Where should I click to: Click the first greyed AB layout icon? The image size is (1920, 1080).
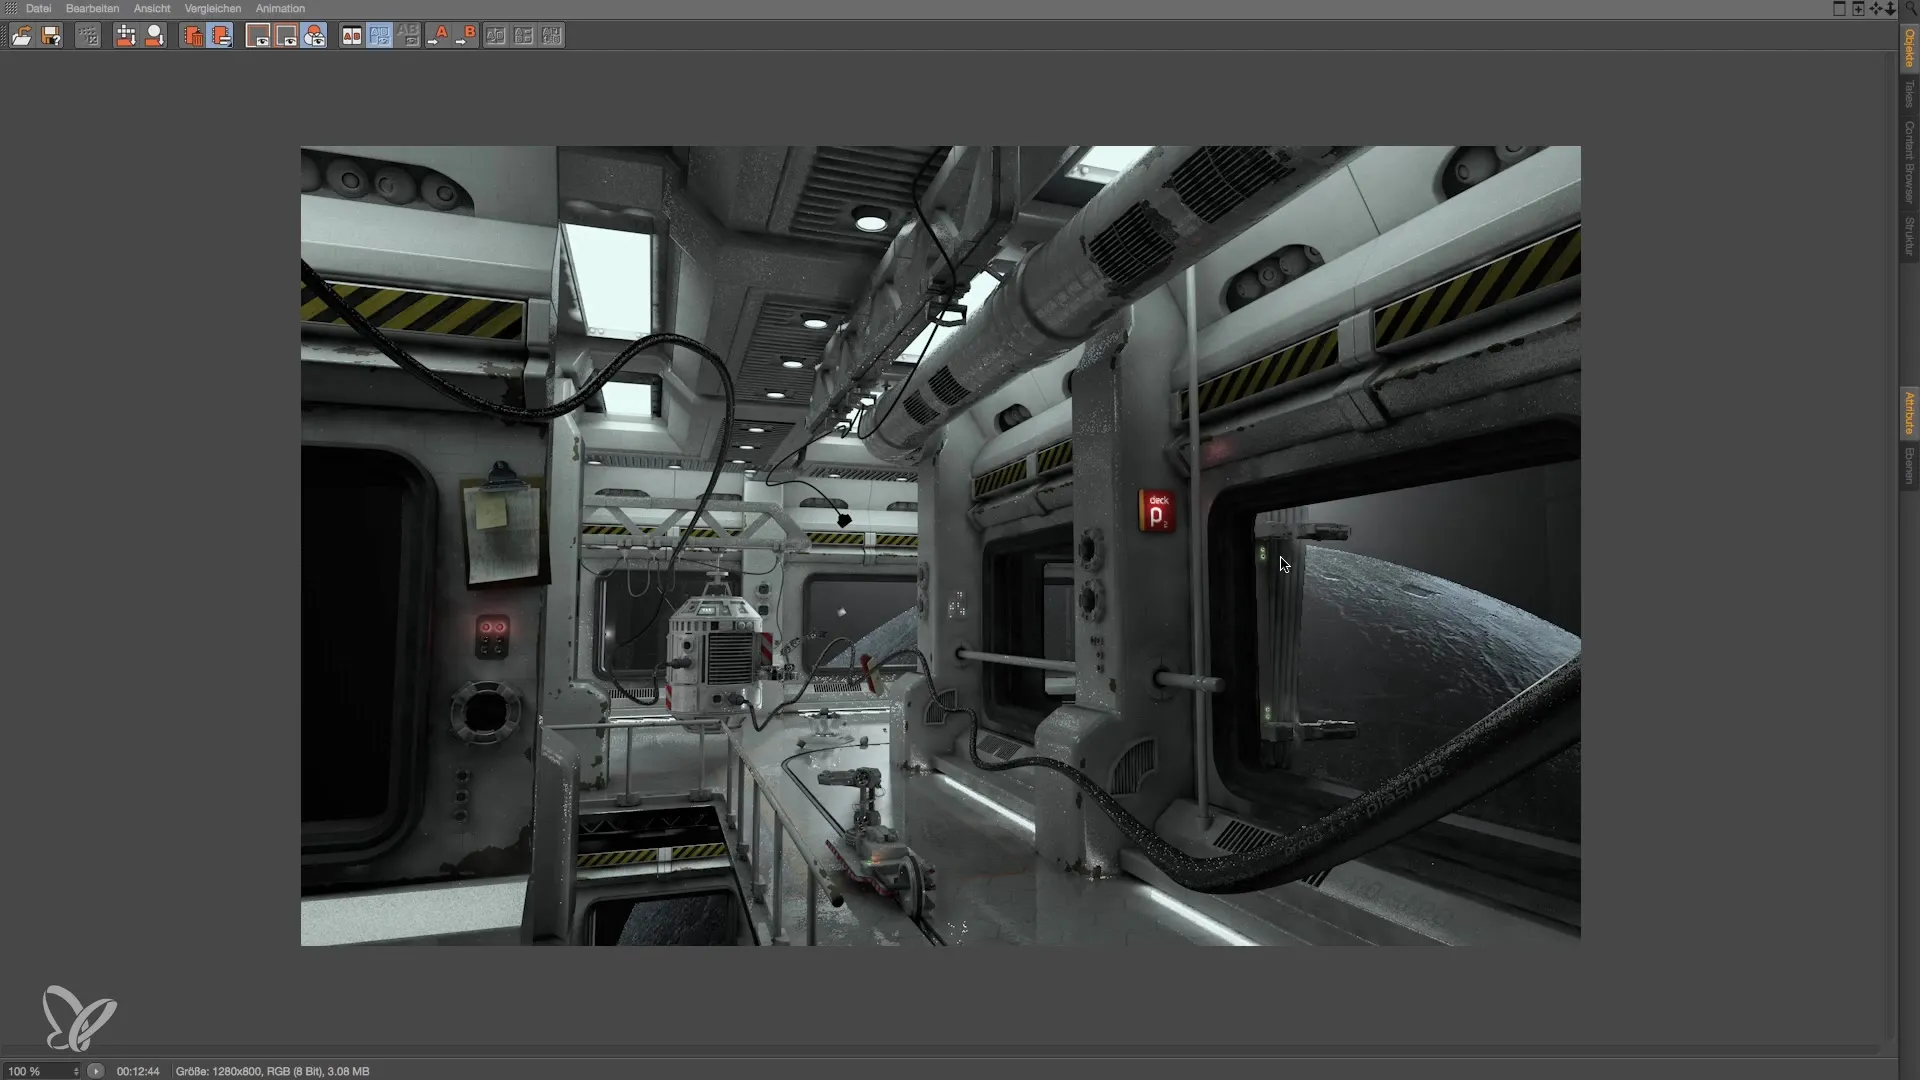(495, 36)
